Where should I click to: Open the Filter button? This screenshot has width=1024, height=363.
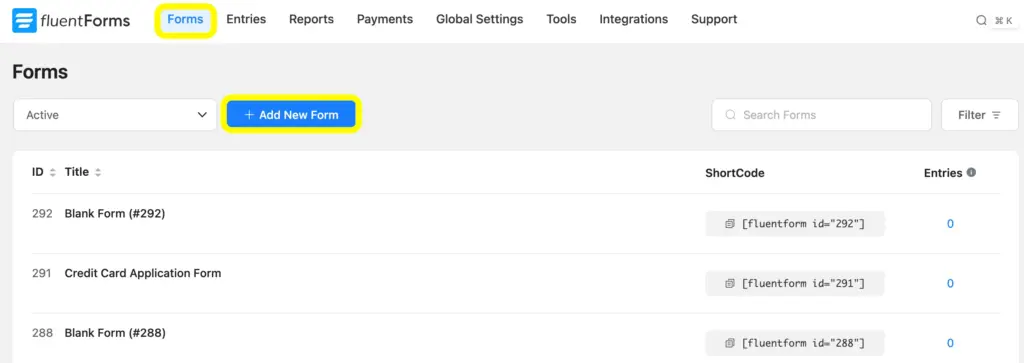pyautogui.click(x=979, y=115)
